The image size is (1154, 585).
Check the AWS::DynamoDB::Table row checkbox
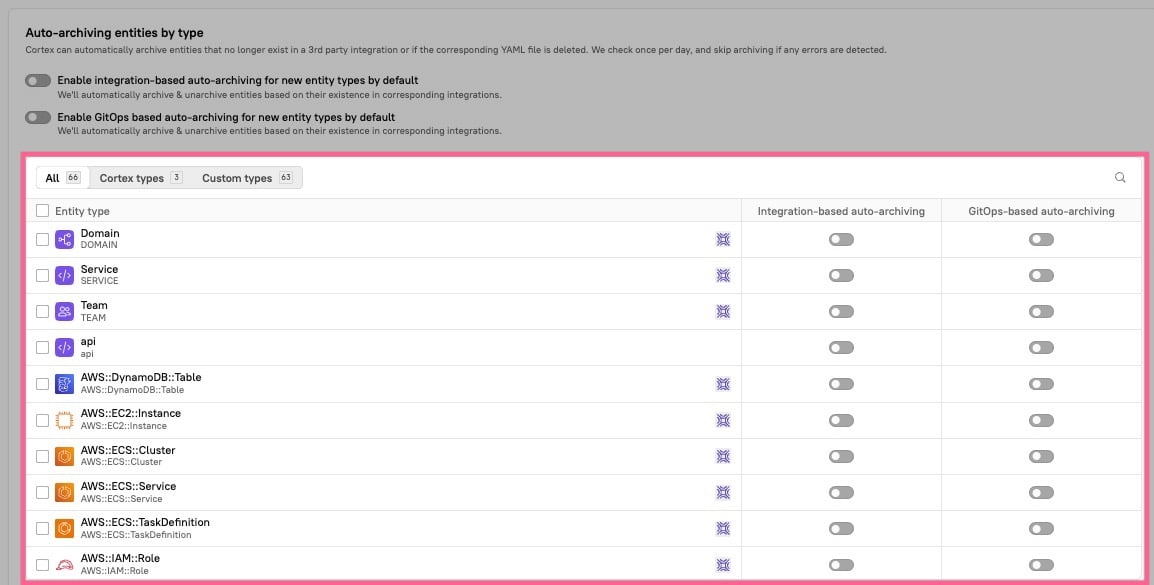point(43,383)
